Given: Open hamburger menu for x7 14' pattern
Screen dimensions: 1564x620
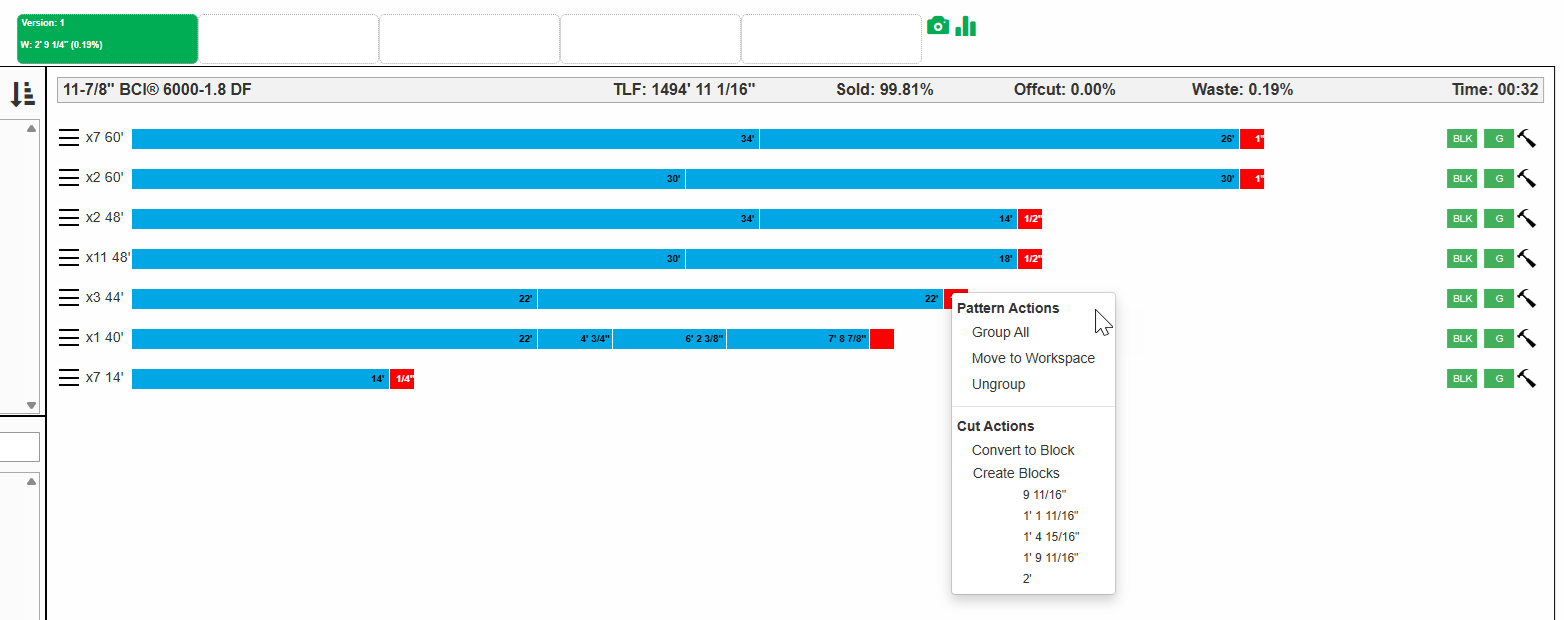Looking at the screenshot, I should (69, 378).
